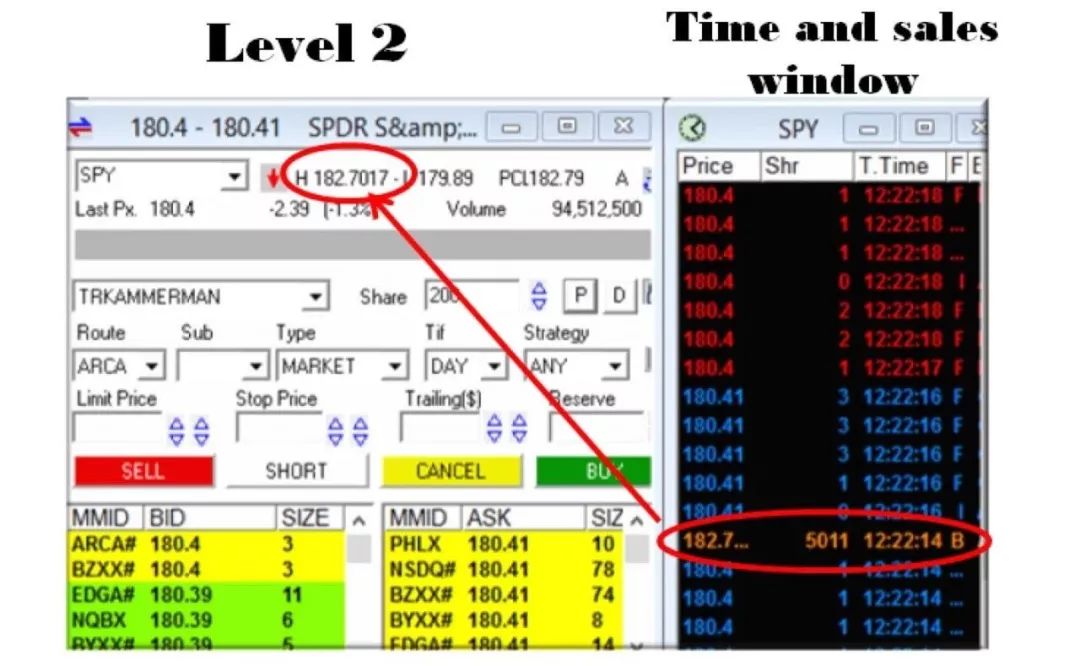Image resolution: width=1080 pixels, height=666 pixels.
Task: Click the Volume value 94,512,500
Action: point(596,209)
